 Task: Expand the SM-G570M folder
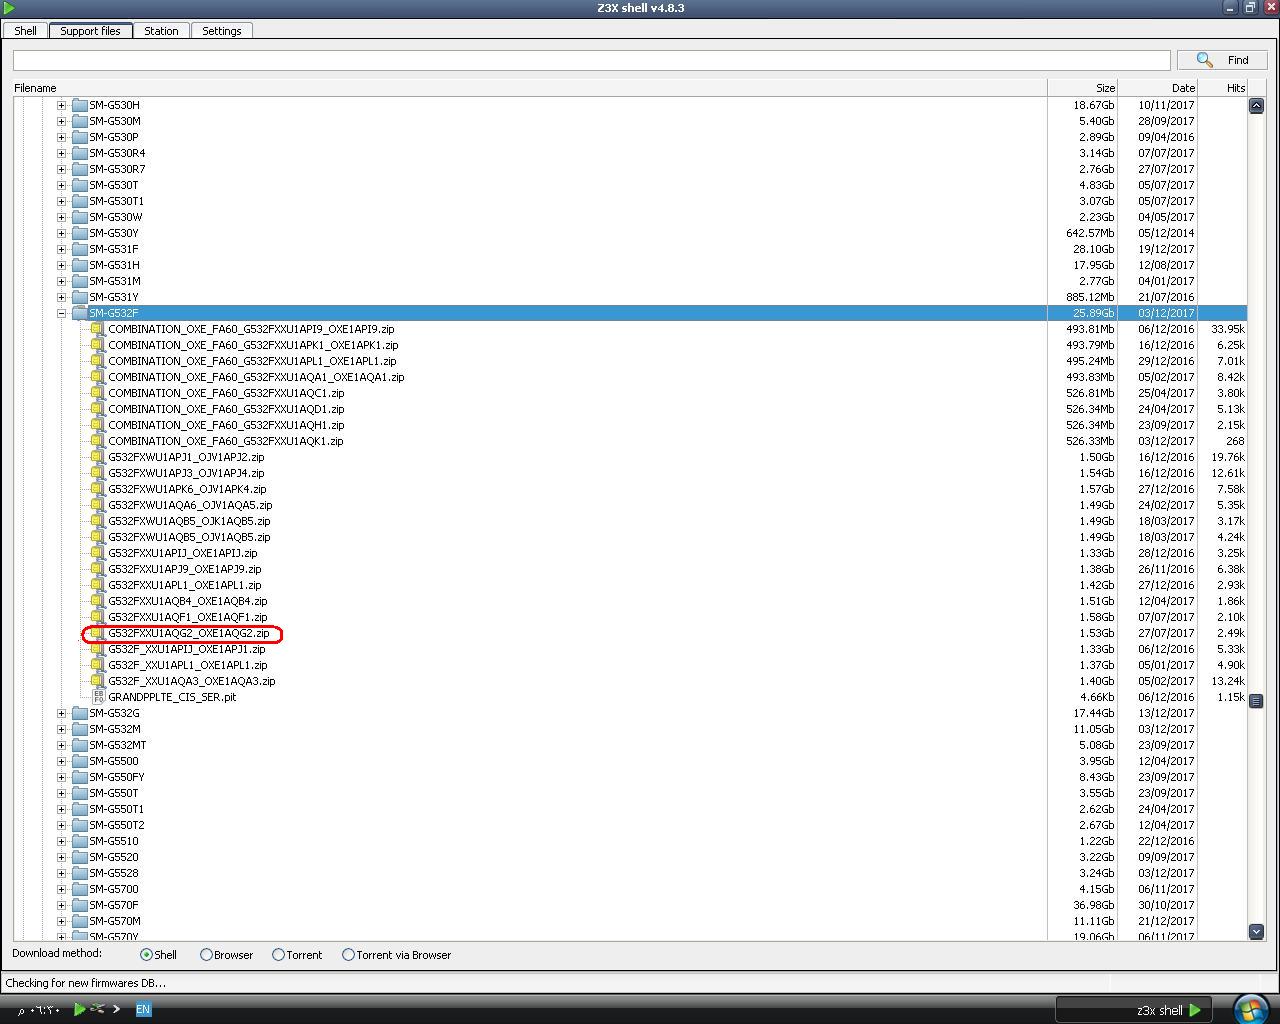pyautogui.click(x=62, y=921)
